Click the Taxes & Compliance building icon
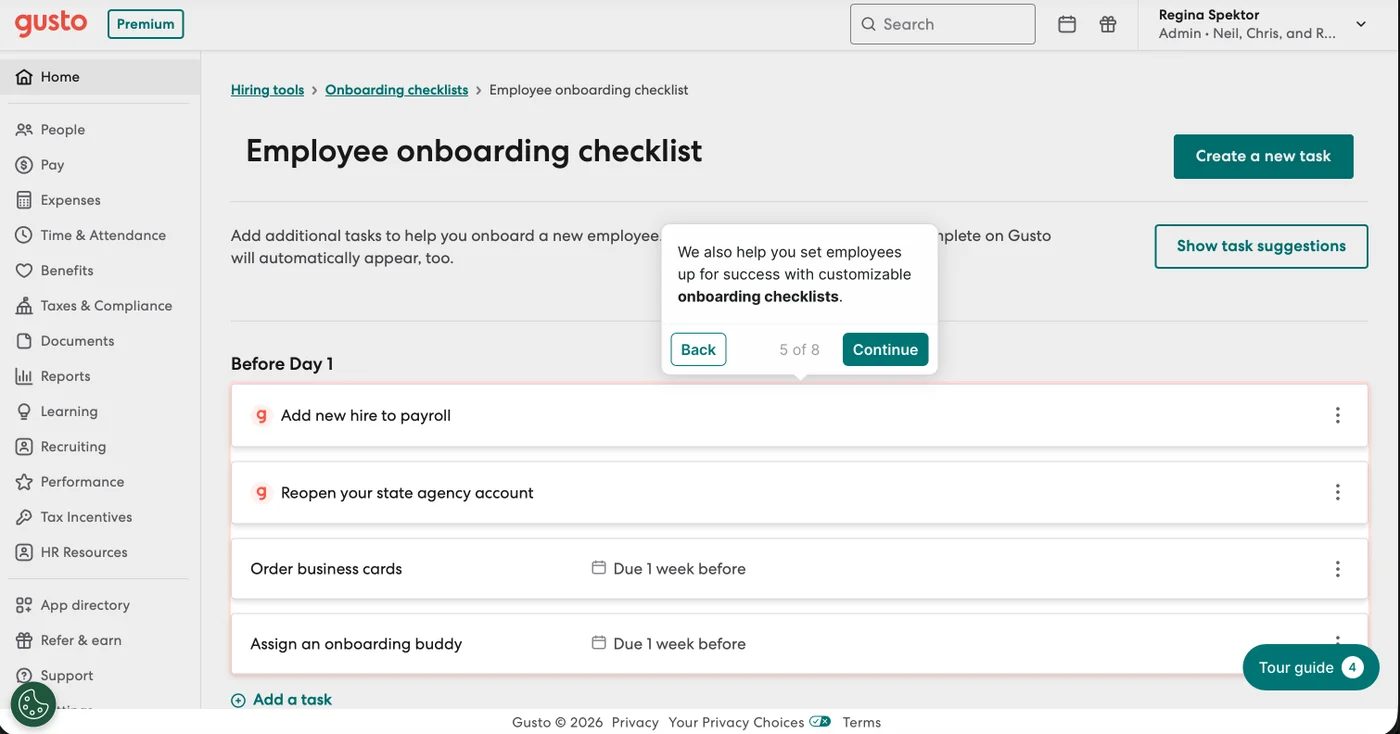This screenshot has width=1400, height=734. [24, 306]
